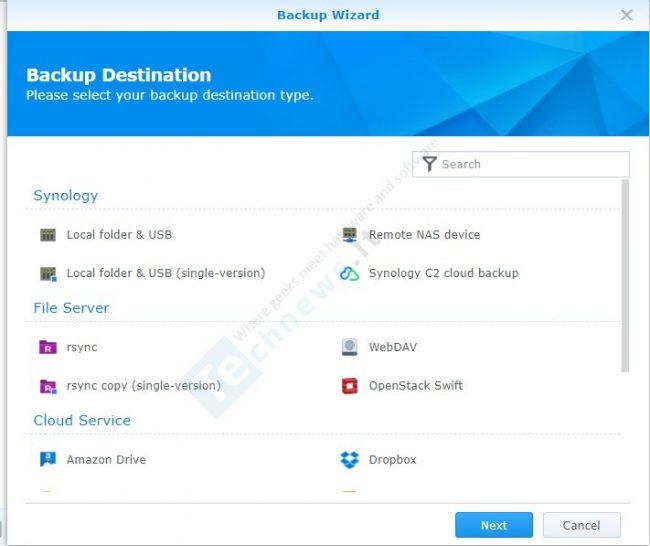The height and width of the screenshot is (546, 650).
Task: Cancel the backup wizard
Action: pos(581,525)
